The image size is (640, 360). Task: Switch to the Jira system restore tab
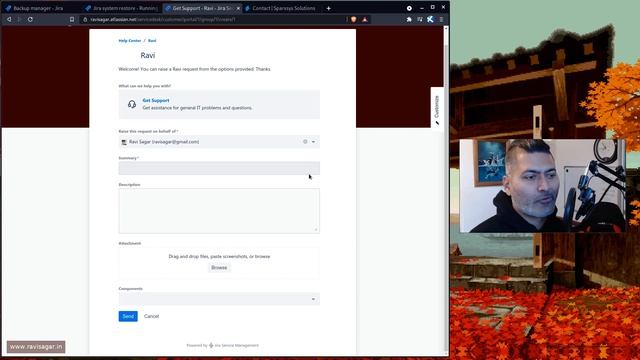122,8
